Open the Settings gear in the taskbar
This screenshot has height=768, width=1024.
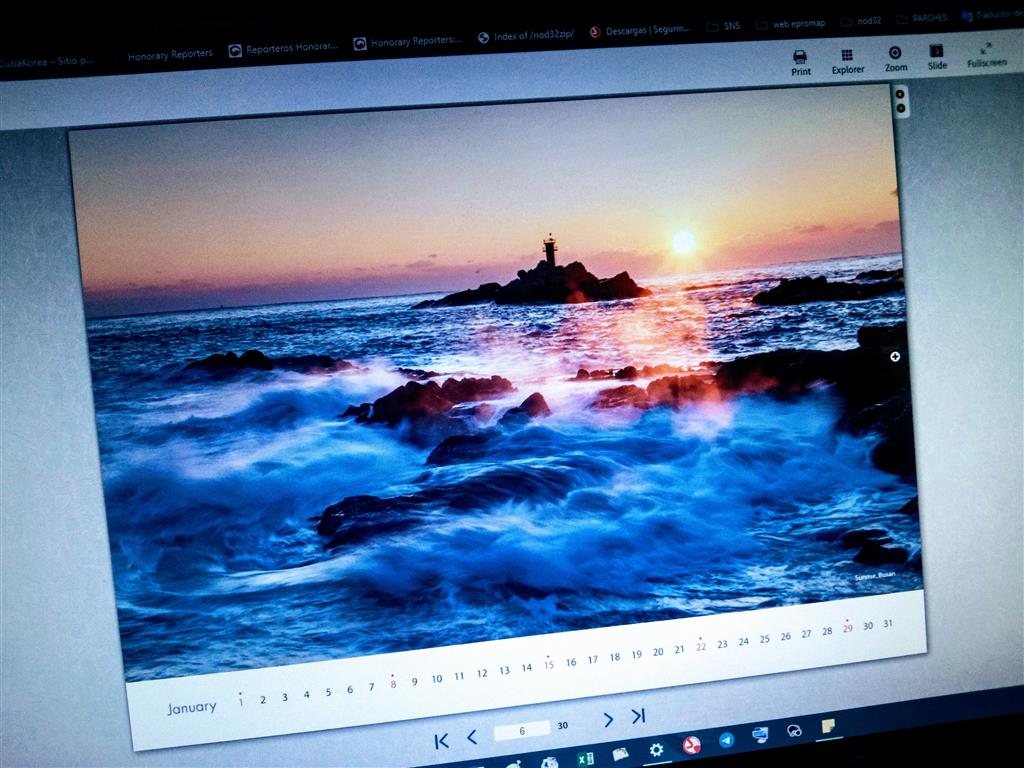click(x=656, y=750)
